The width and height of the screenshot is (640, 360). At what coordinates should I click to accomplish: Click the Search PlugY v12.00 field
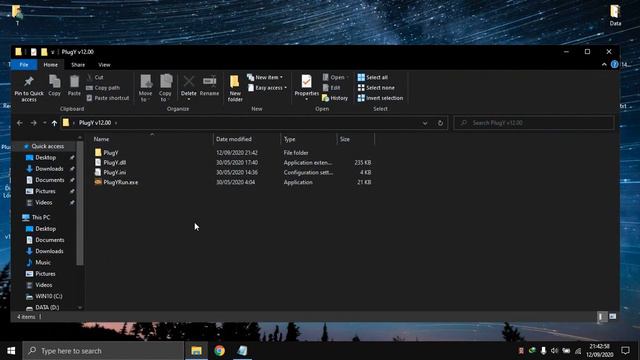pos(534,123)
